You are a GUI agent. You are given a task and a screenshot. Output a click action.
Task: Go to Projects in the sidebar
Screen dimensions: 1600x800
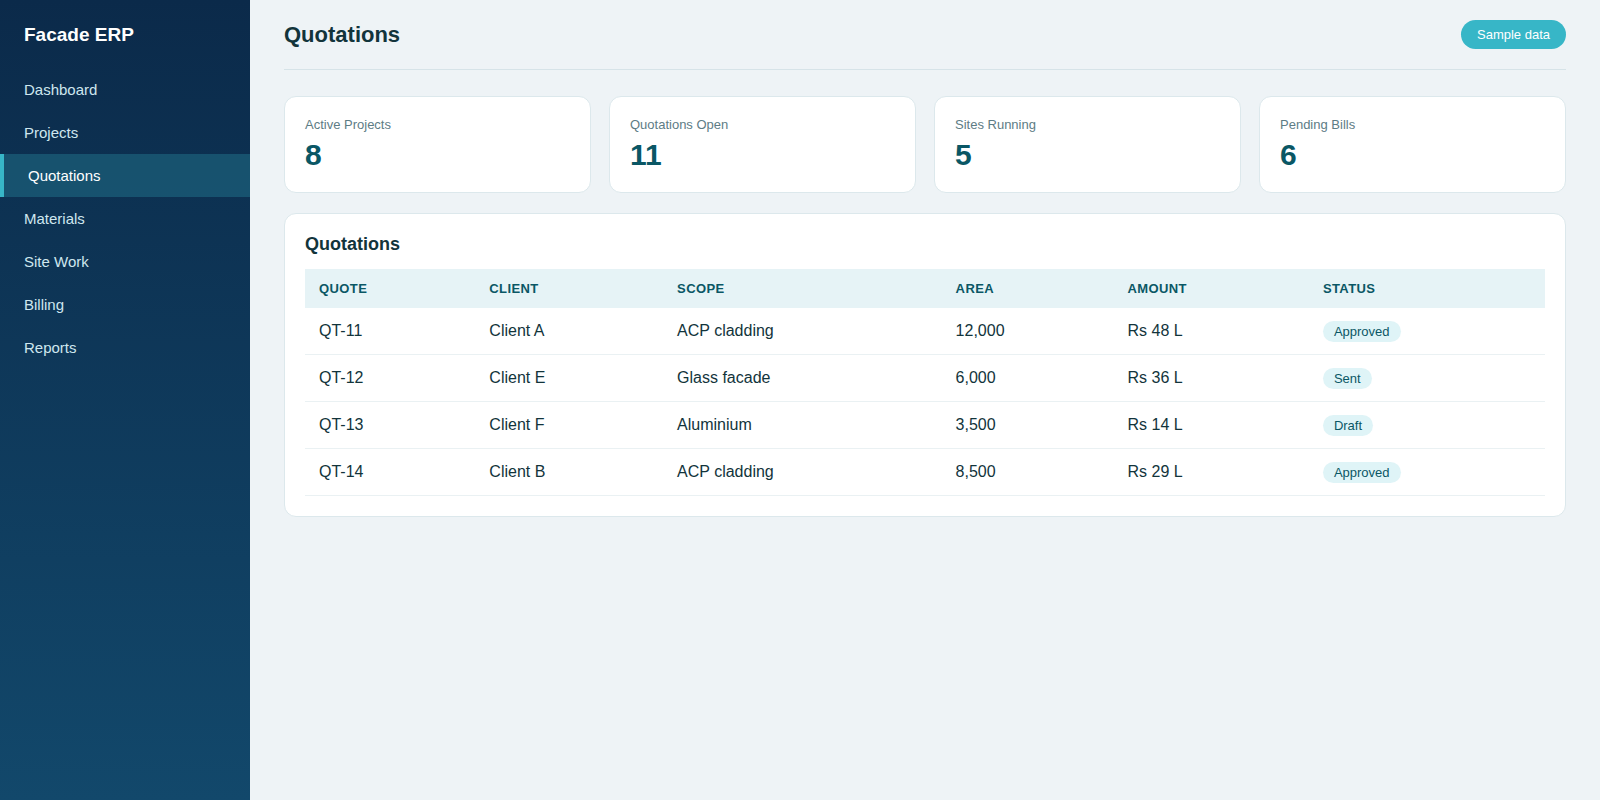pyautogui.click(x=124, y=133)
